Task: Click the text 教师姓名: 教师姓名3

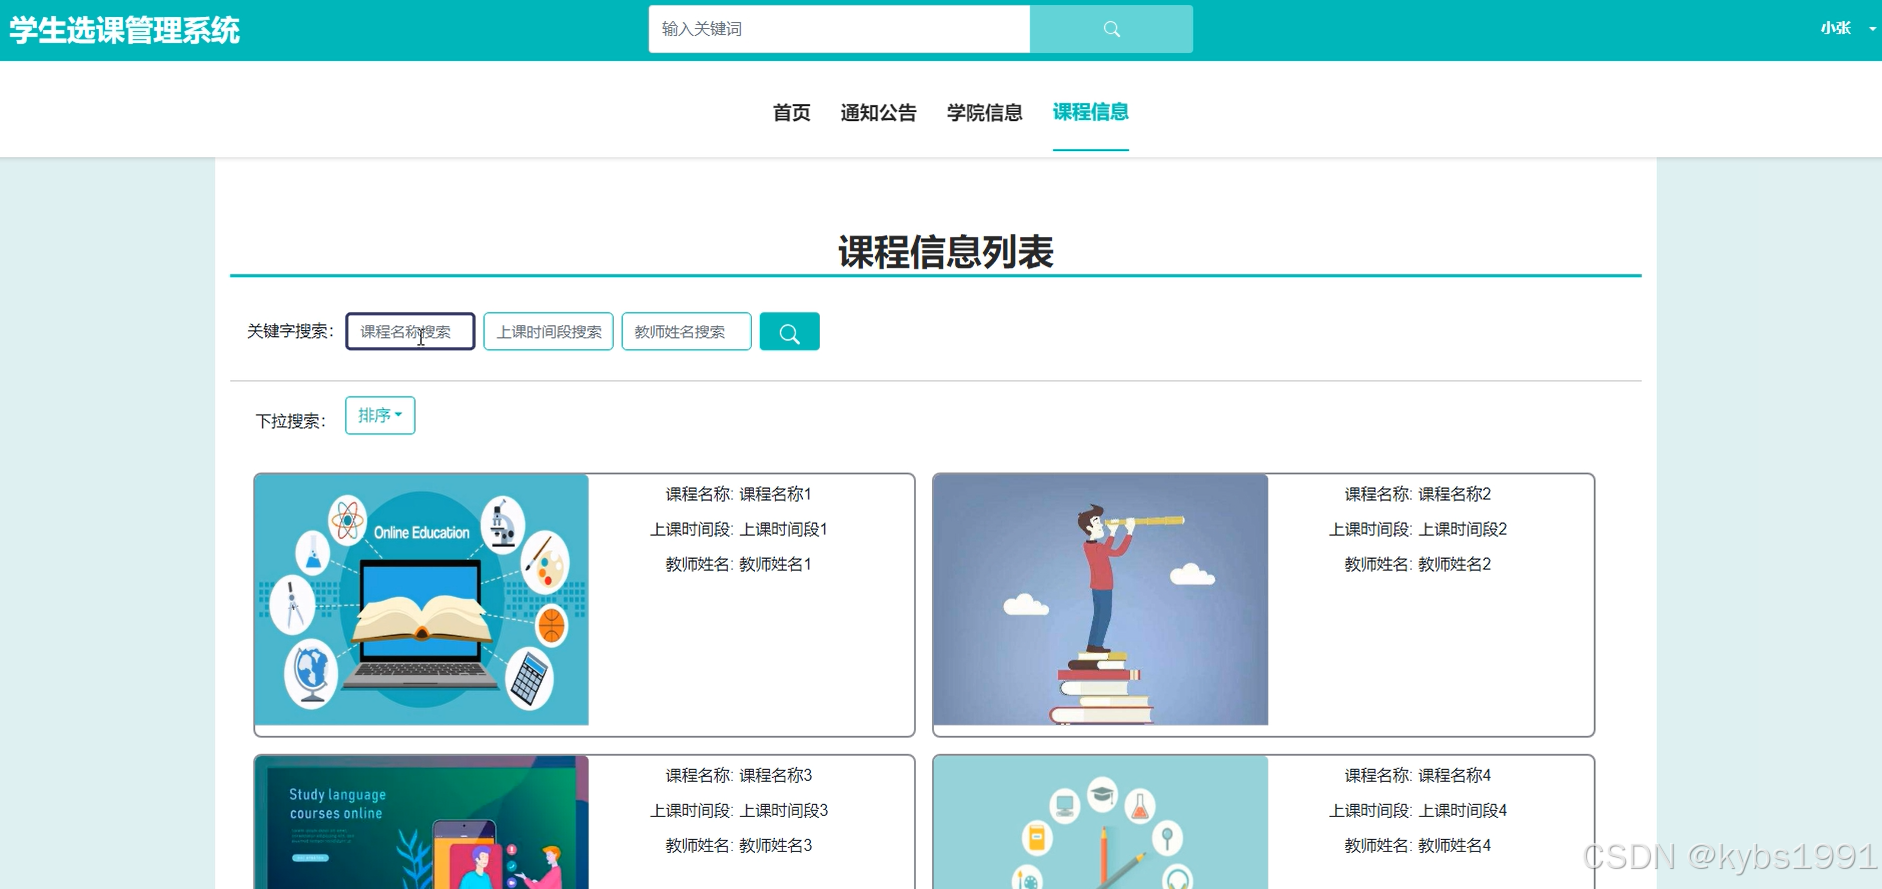Action: [x=739, y=845]
